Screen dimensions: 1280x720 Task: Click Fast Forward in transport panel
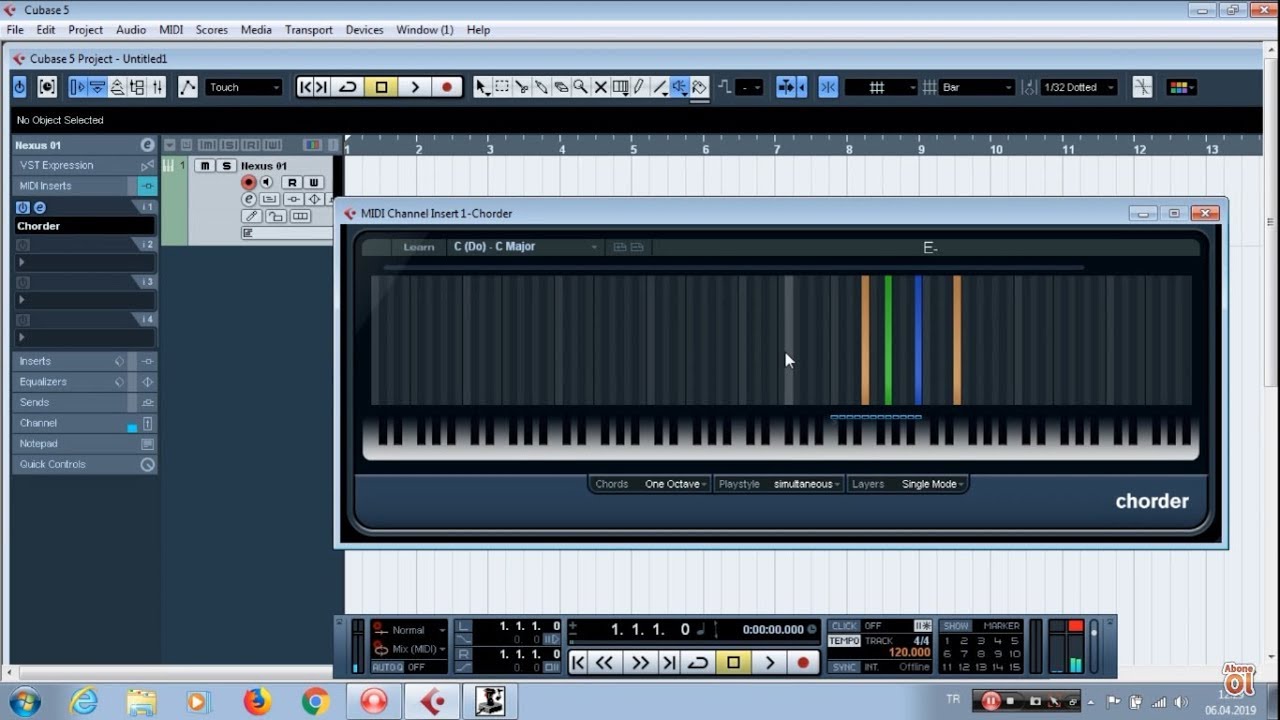[640, 662]
